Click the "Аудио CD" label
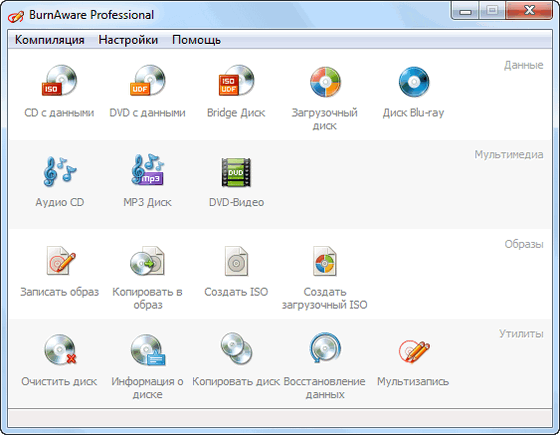The width and height of the screenshot is (560, 435). 60,202
